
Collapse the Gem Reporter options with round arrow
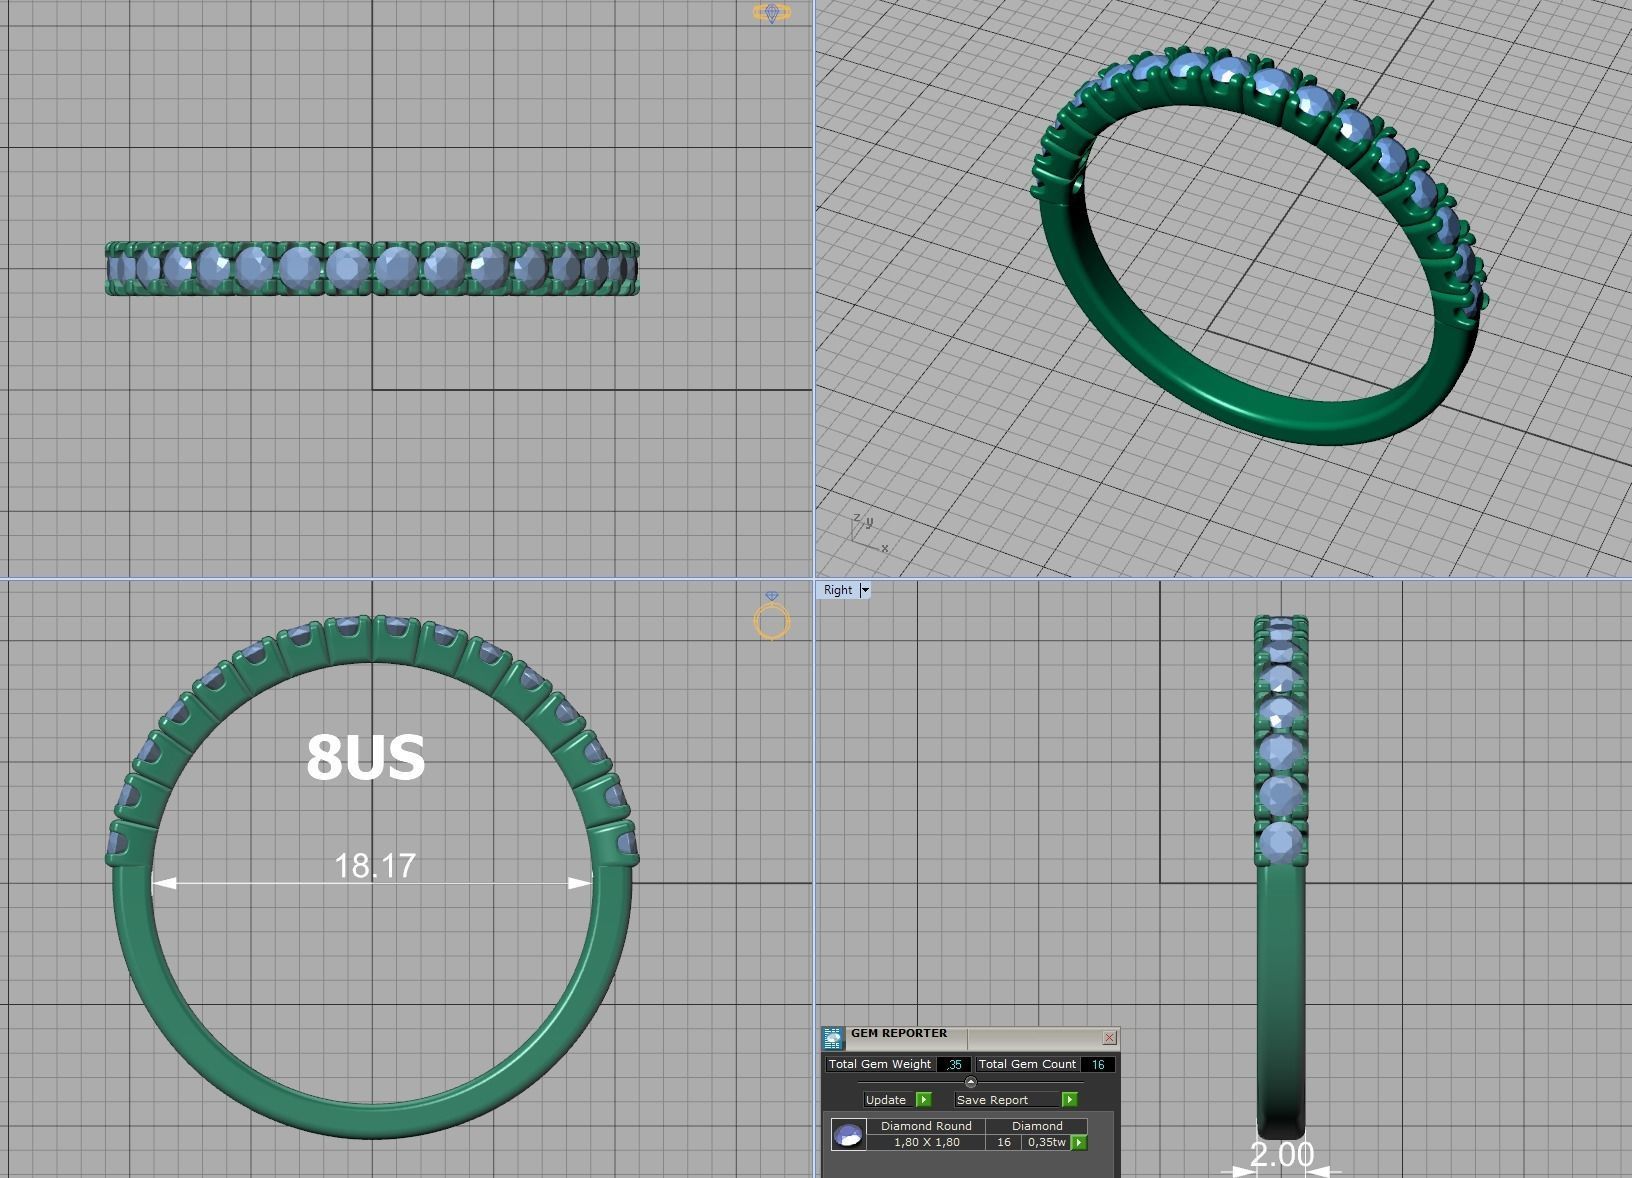click(x=970, y=1082)
